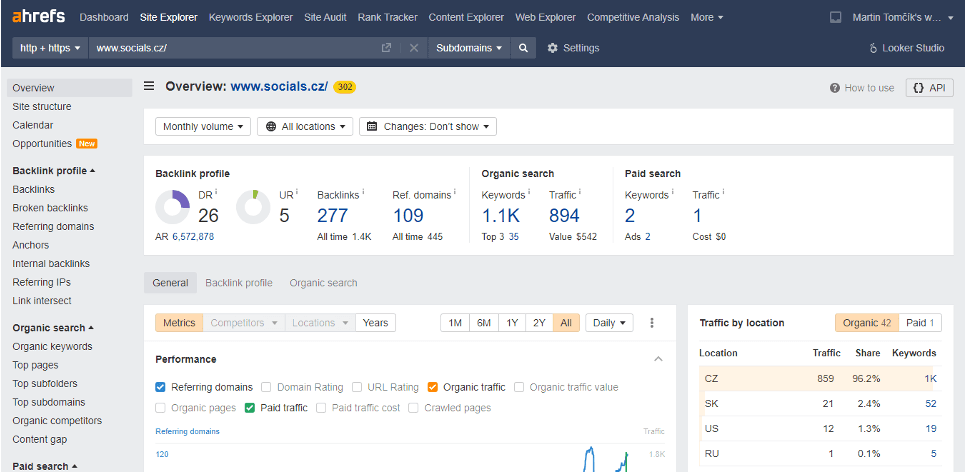966x472 pixels.
Task: Switch to Organic search tab
Action: pos(323,283)
